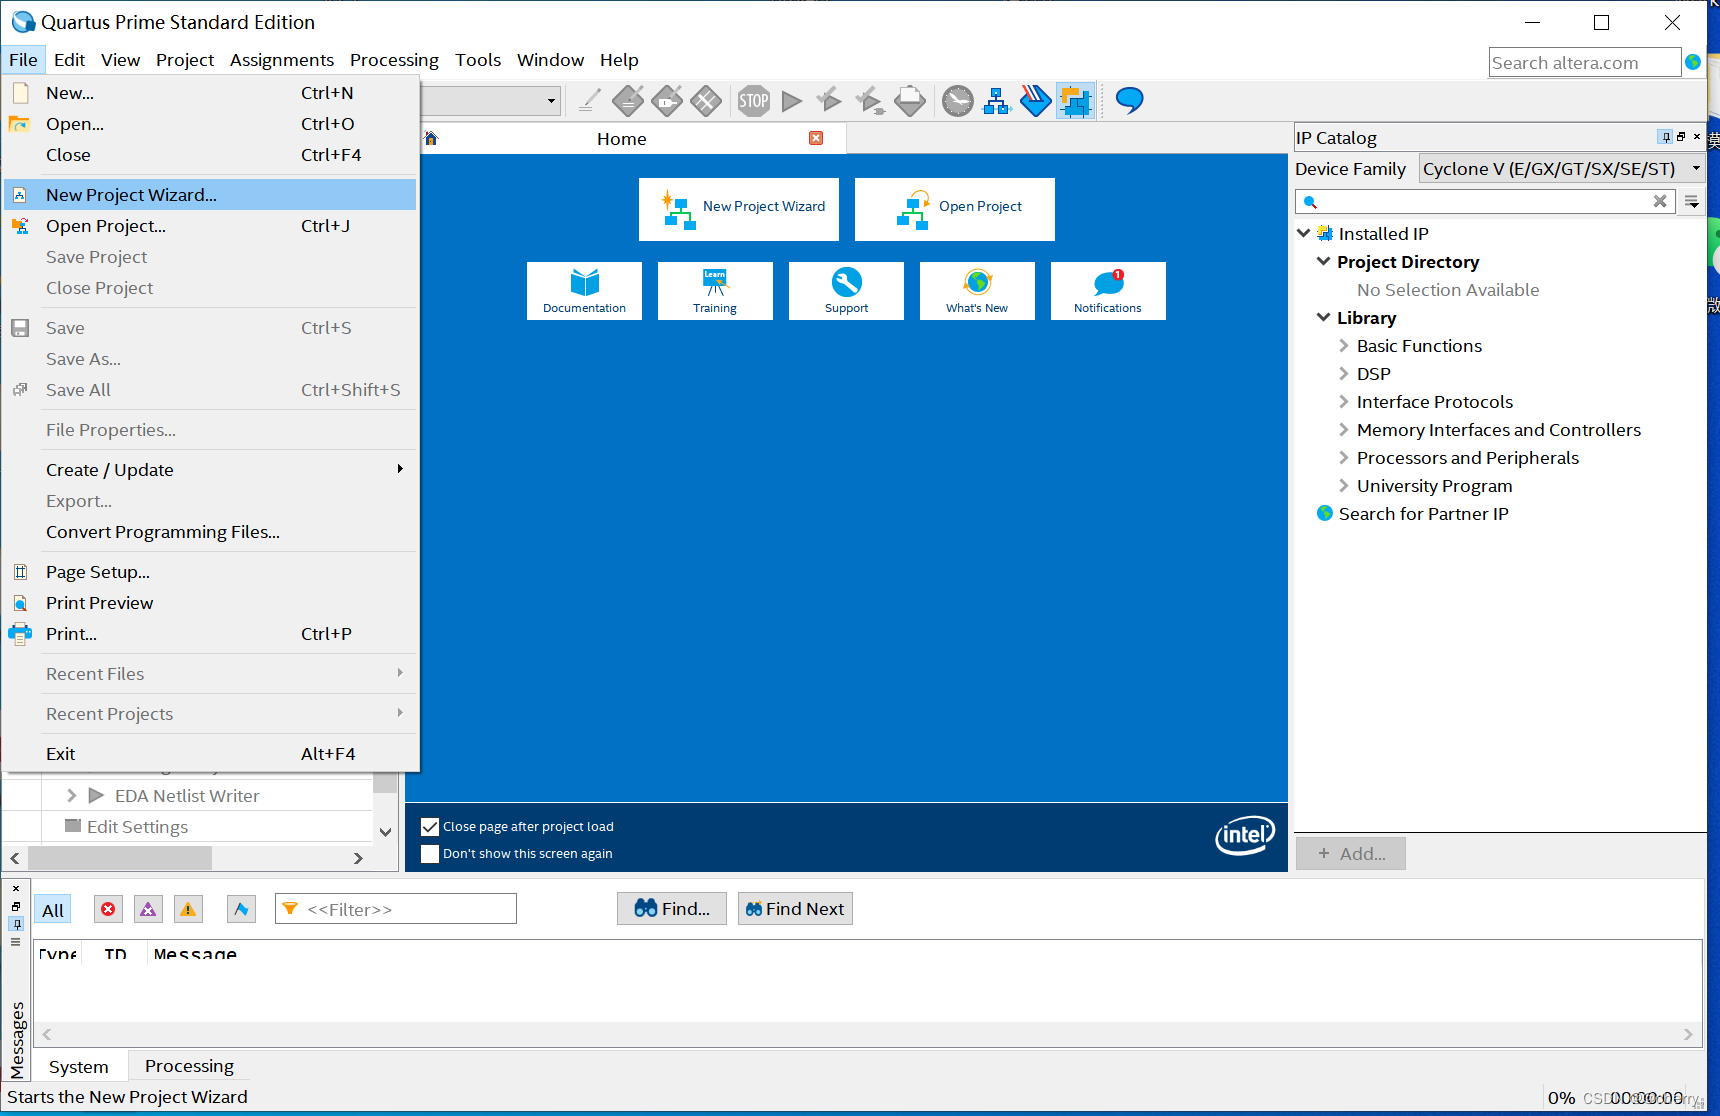
Task: Open the Timing Analyzer clock icon
Action: click(958, 100)
